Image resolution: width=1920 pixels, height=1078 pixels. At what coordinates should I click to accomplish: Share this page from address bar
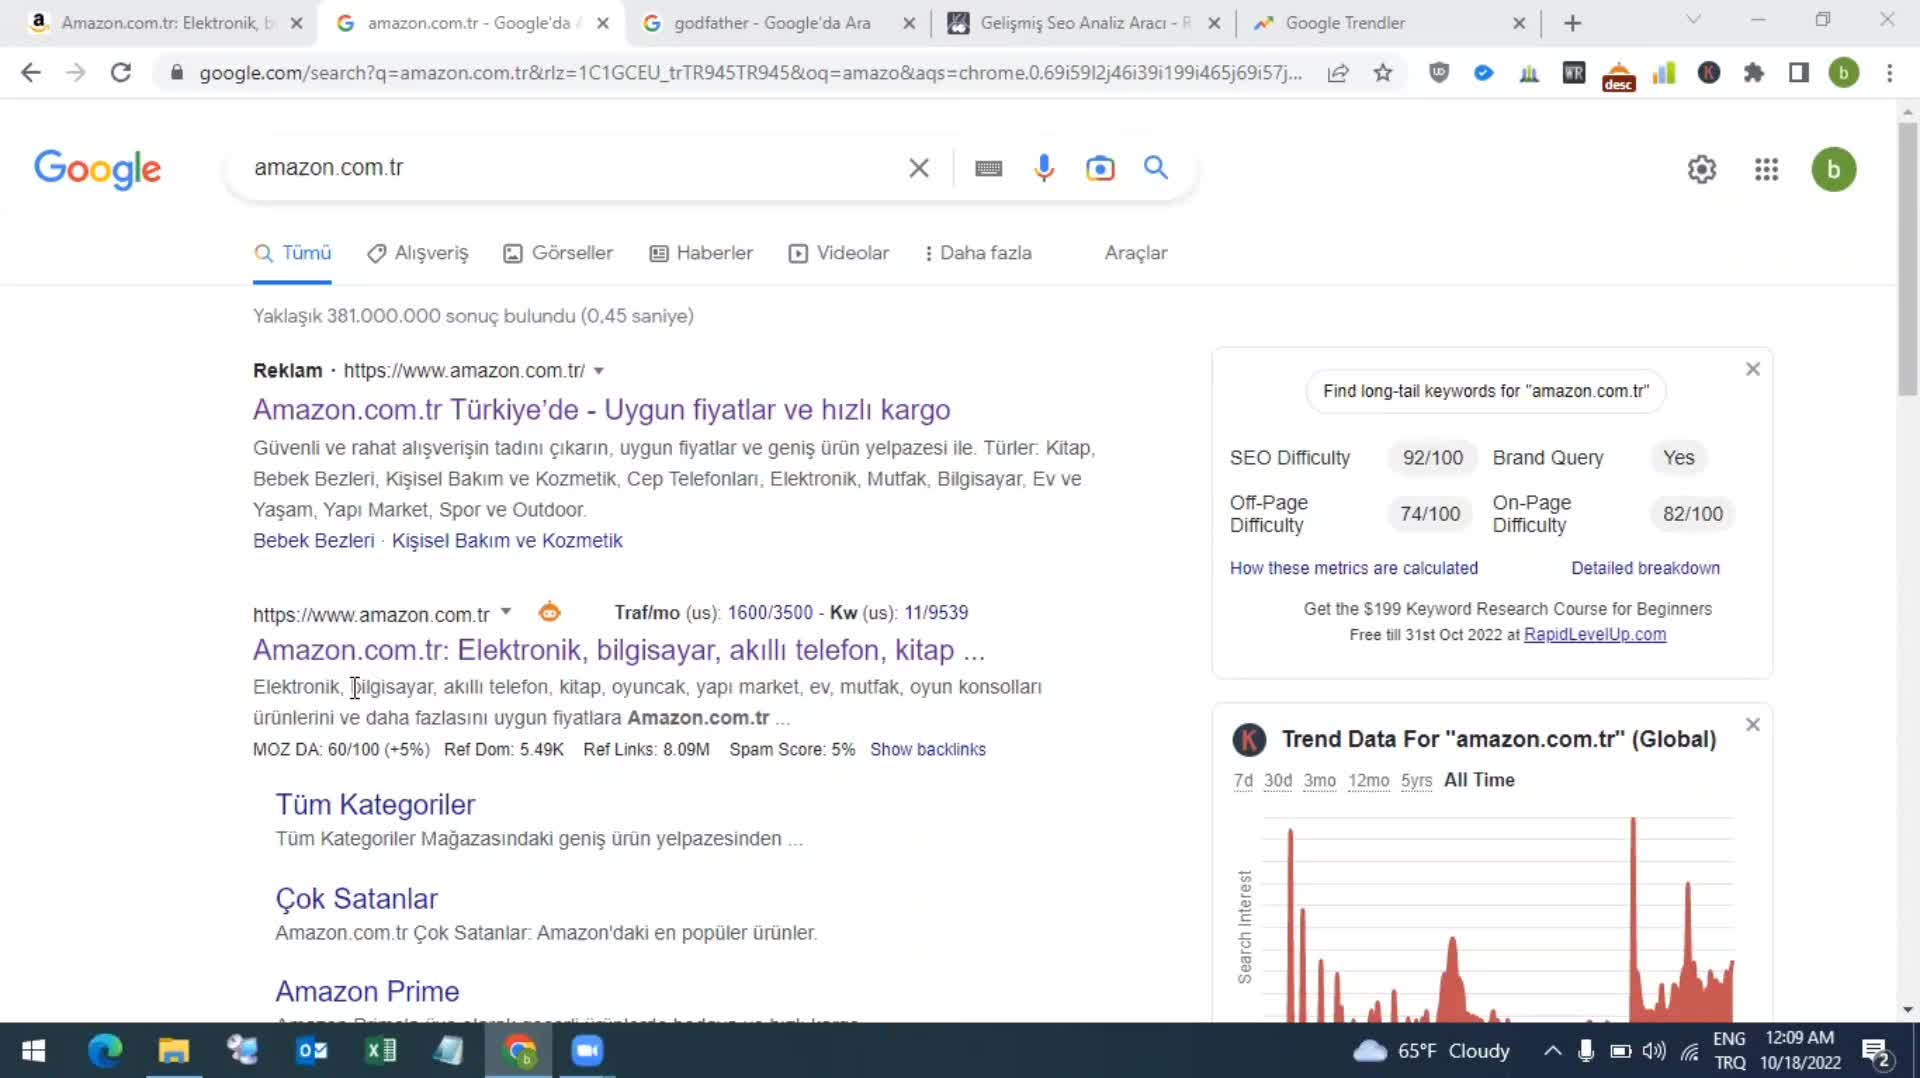(1338, 73)
